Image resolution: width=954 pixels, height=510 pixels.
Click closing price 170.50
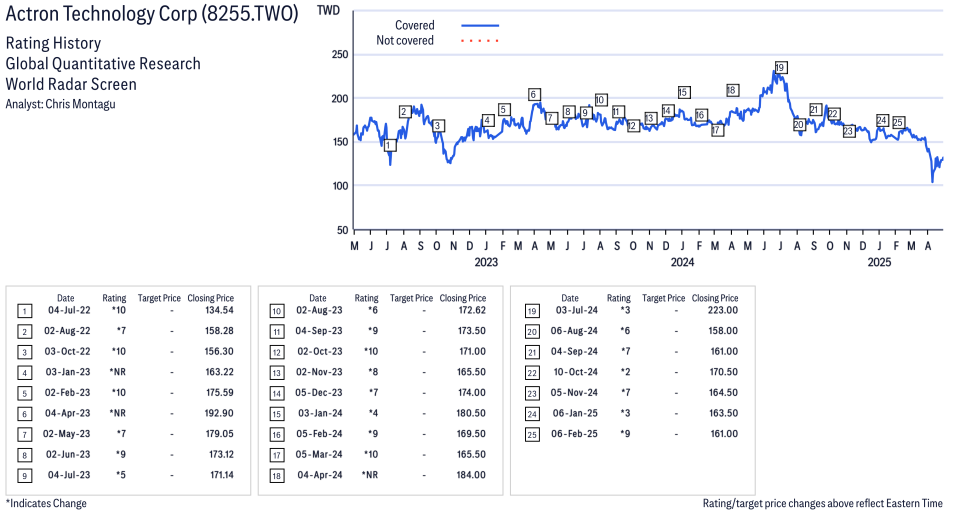coord(723,372)
